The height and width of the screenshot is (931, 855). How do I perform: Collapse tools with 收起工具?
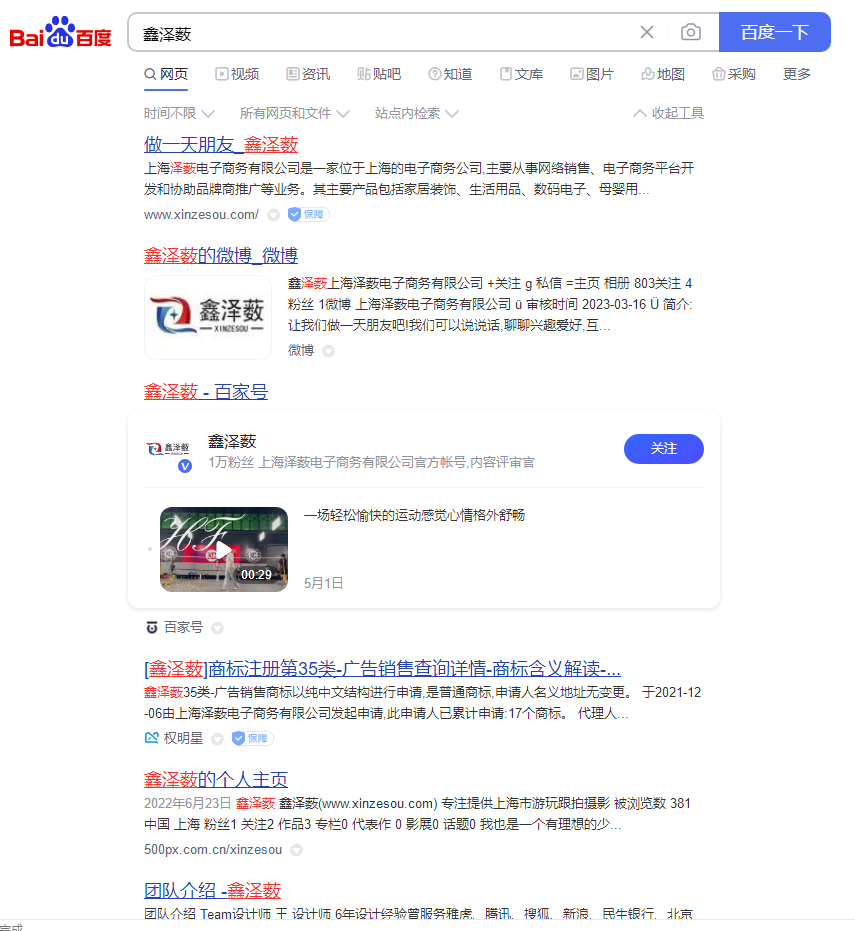[x=669, y=113]
